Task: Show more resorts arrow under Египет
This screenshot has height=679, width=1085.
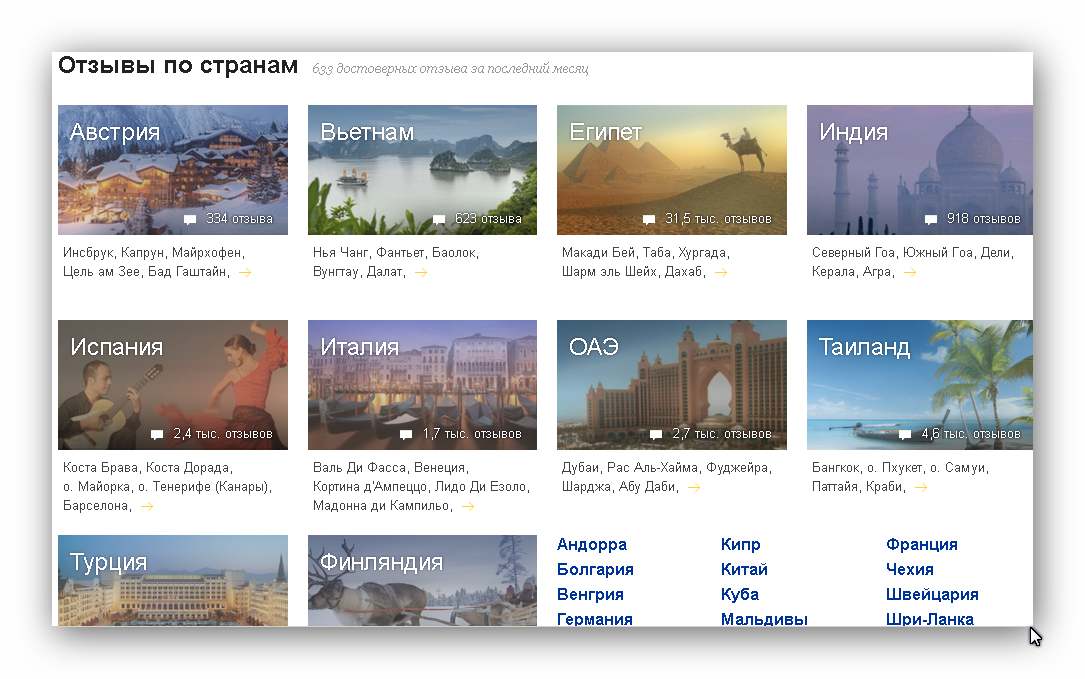Action: click(721, 272)
